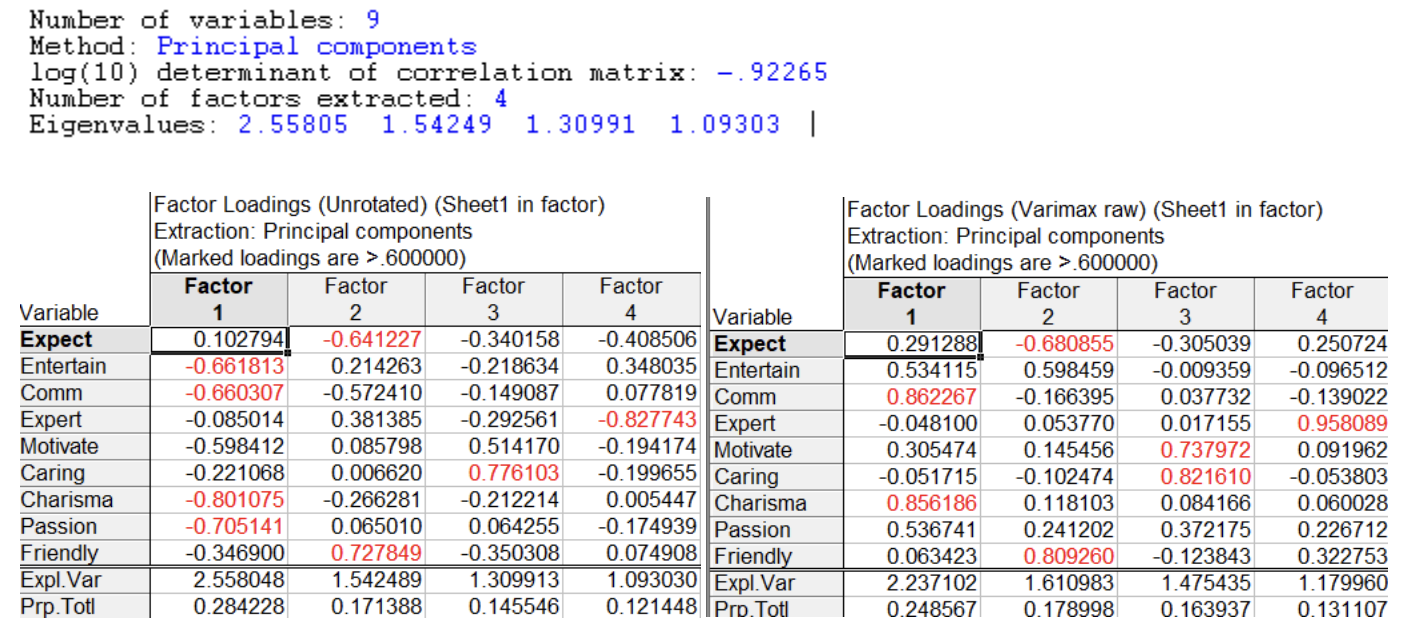This screenshot has height=638, width=1404.
Task: Click the eigenvalue 1.09303
Action: 724,125
